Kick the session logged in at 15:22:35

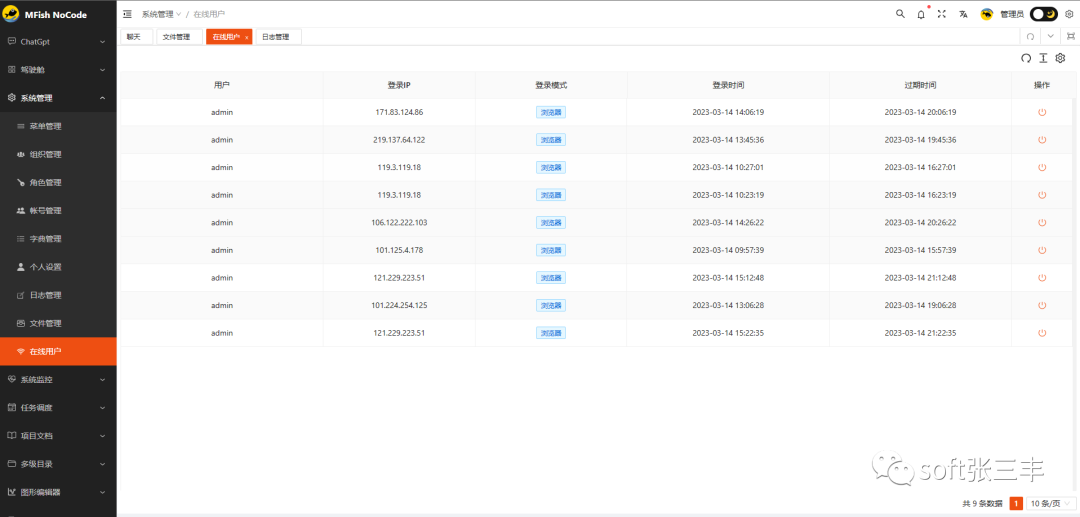point(1042,333)
